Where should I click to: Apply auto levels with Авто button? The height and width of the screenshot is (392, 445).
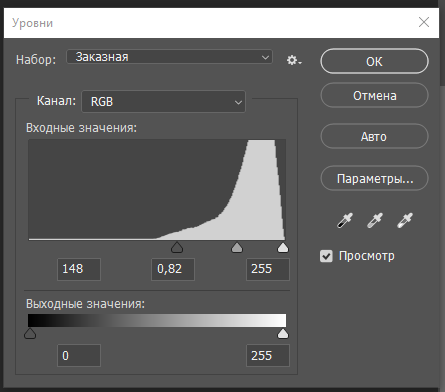[x=374, y=136]
